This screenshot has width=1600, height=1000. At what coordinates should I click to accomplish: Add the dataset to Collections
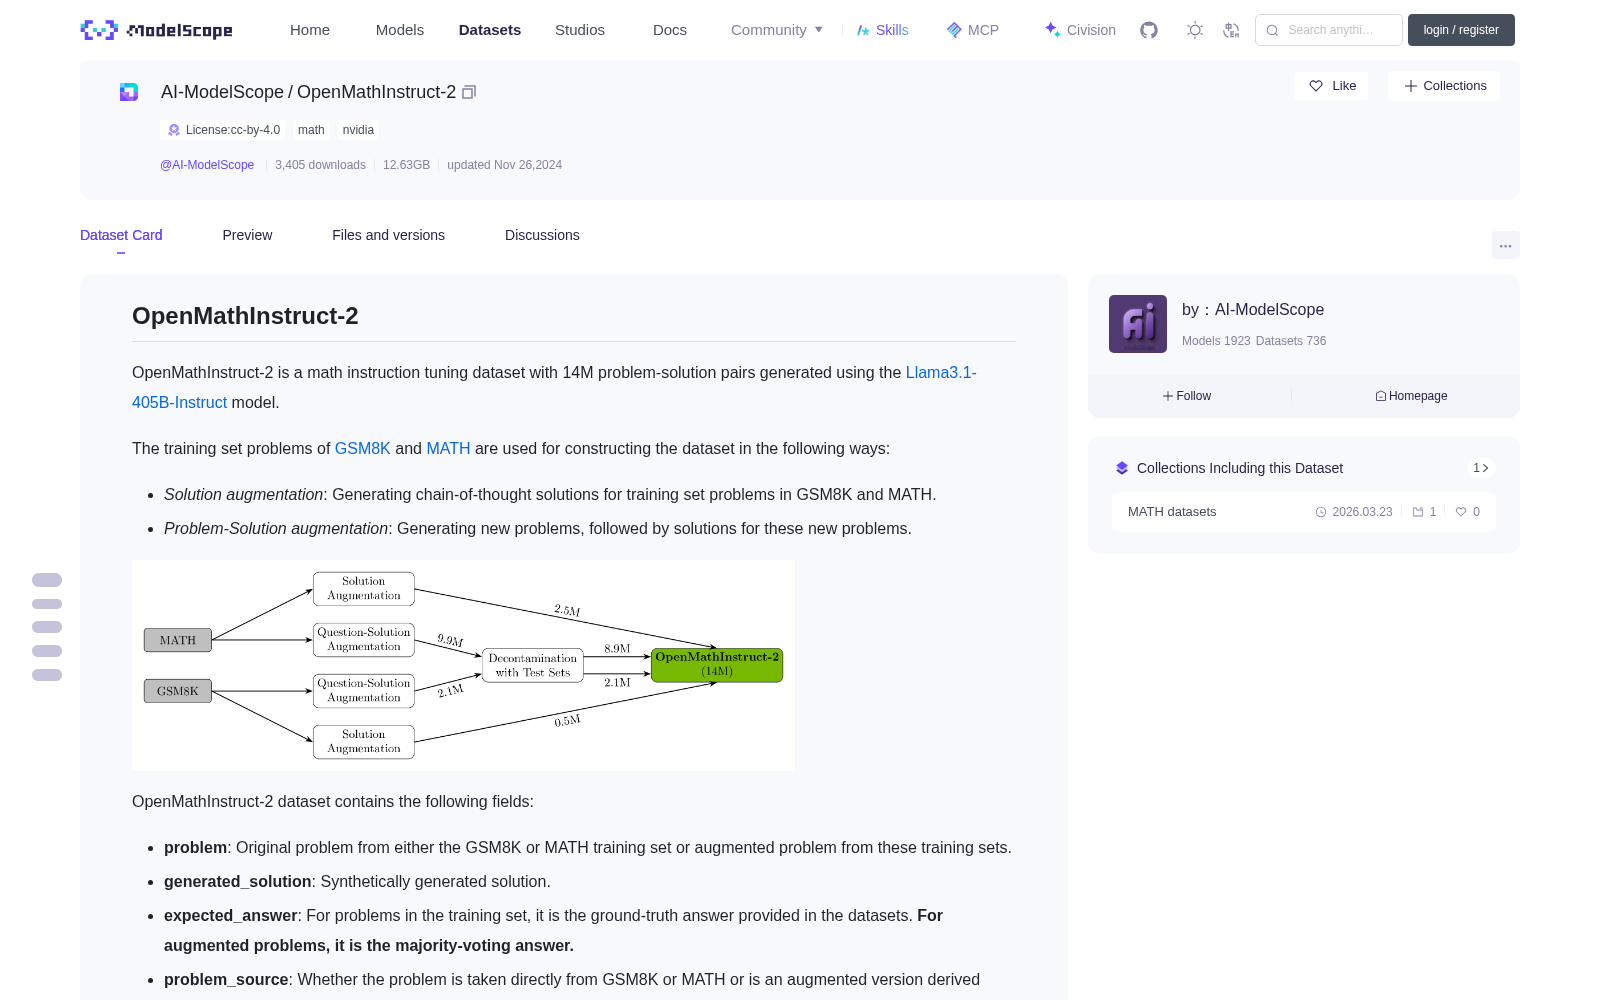[x=1444, y=86]
